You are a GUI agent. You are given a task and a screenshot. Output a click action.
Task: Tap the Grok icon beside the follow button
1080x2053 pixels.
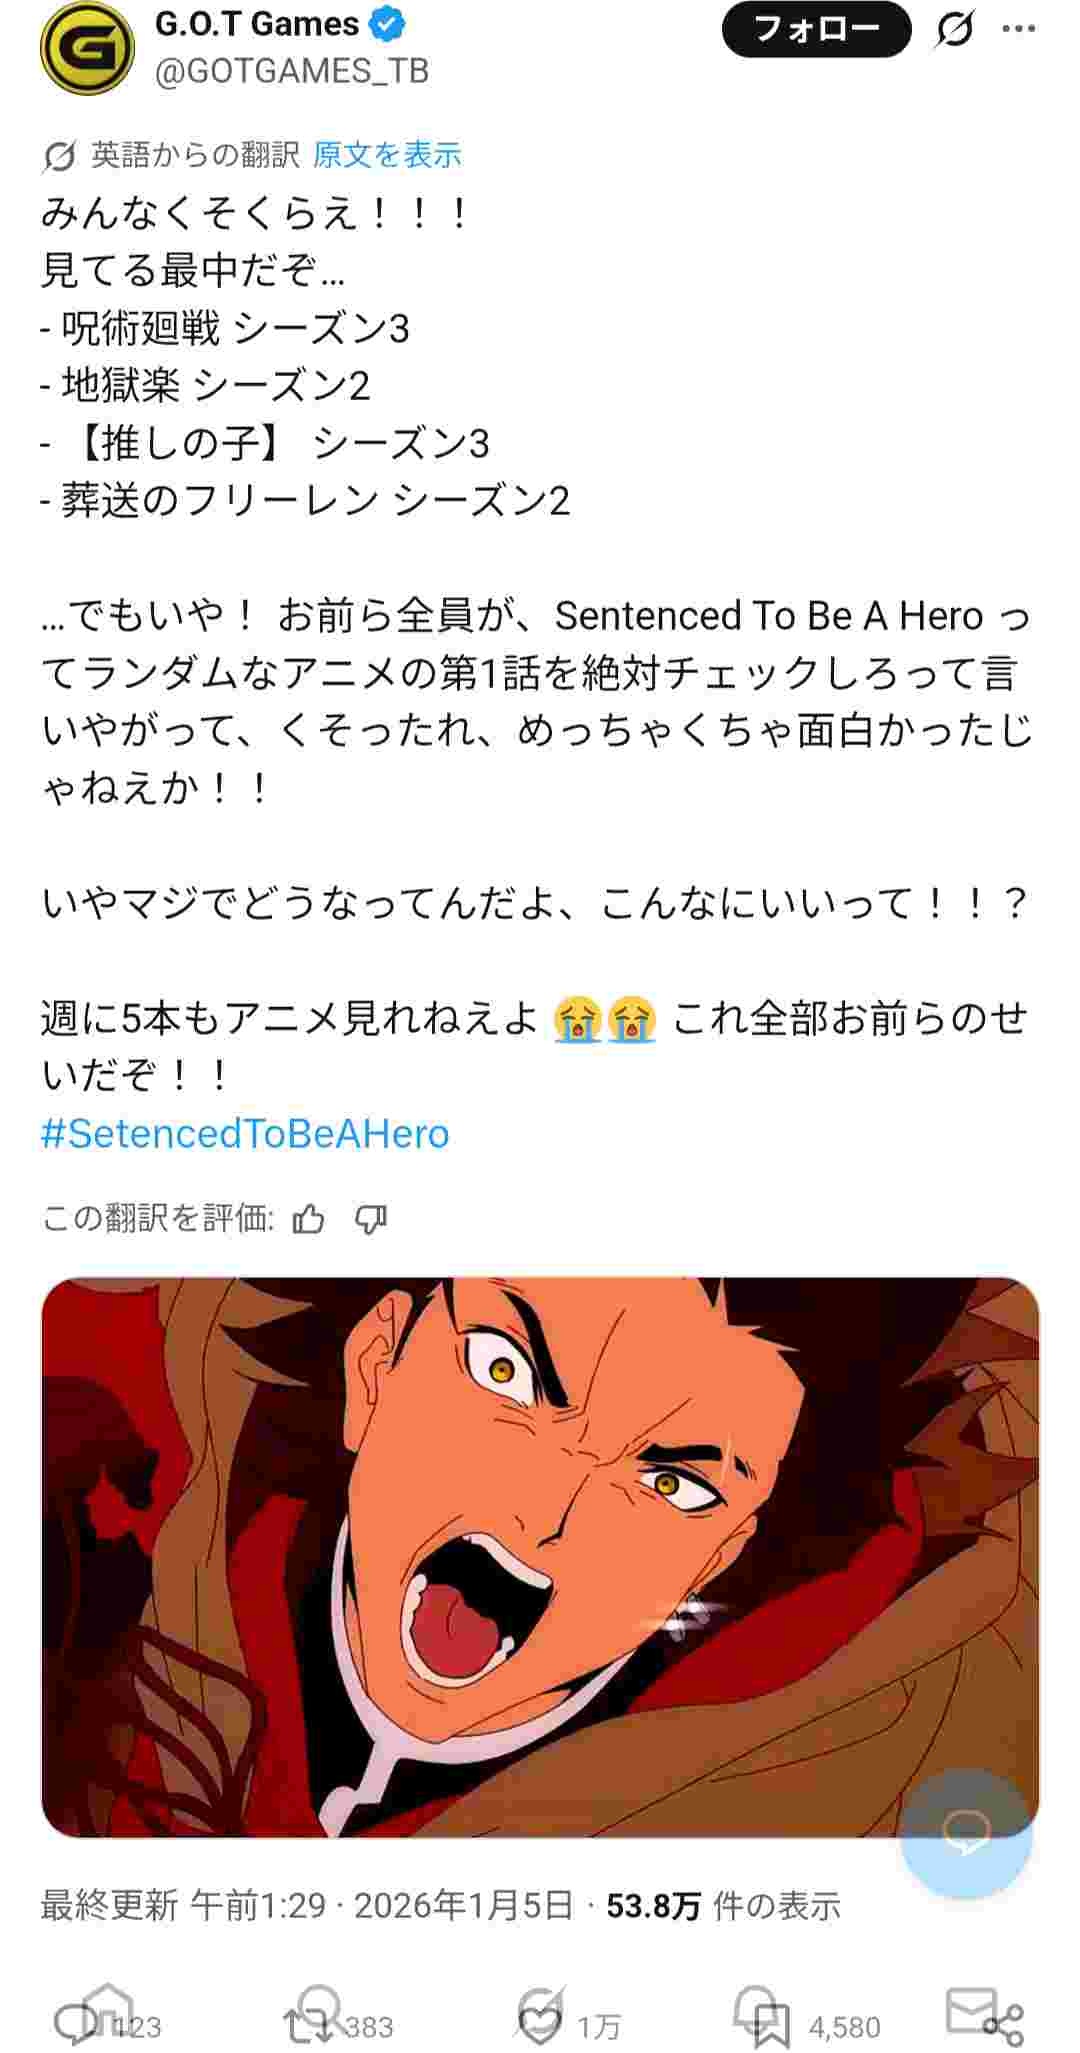pos(954,30)
